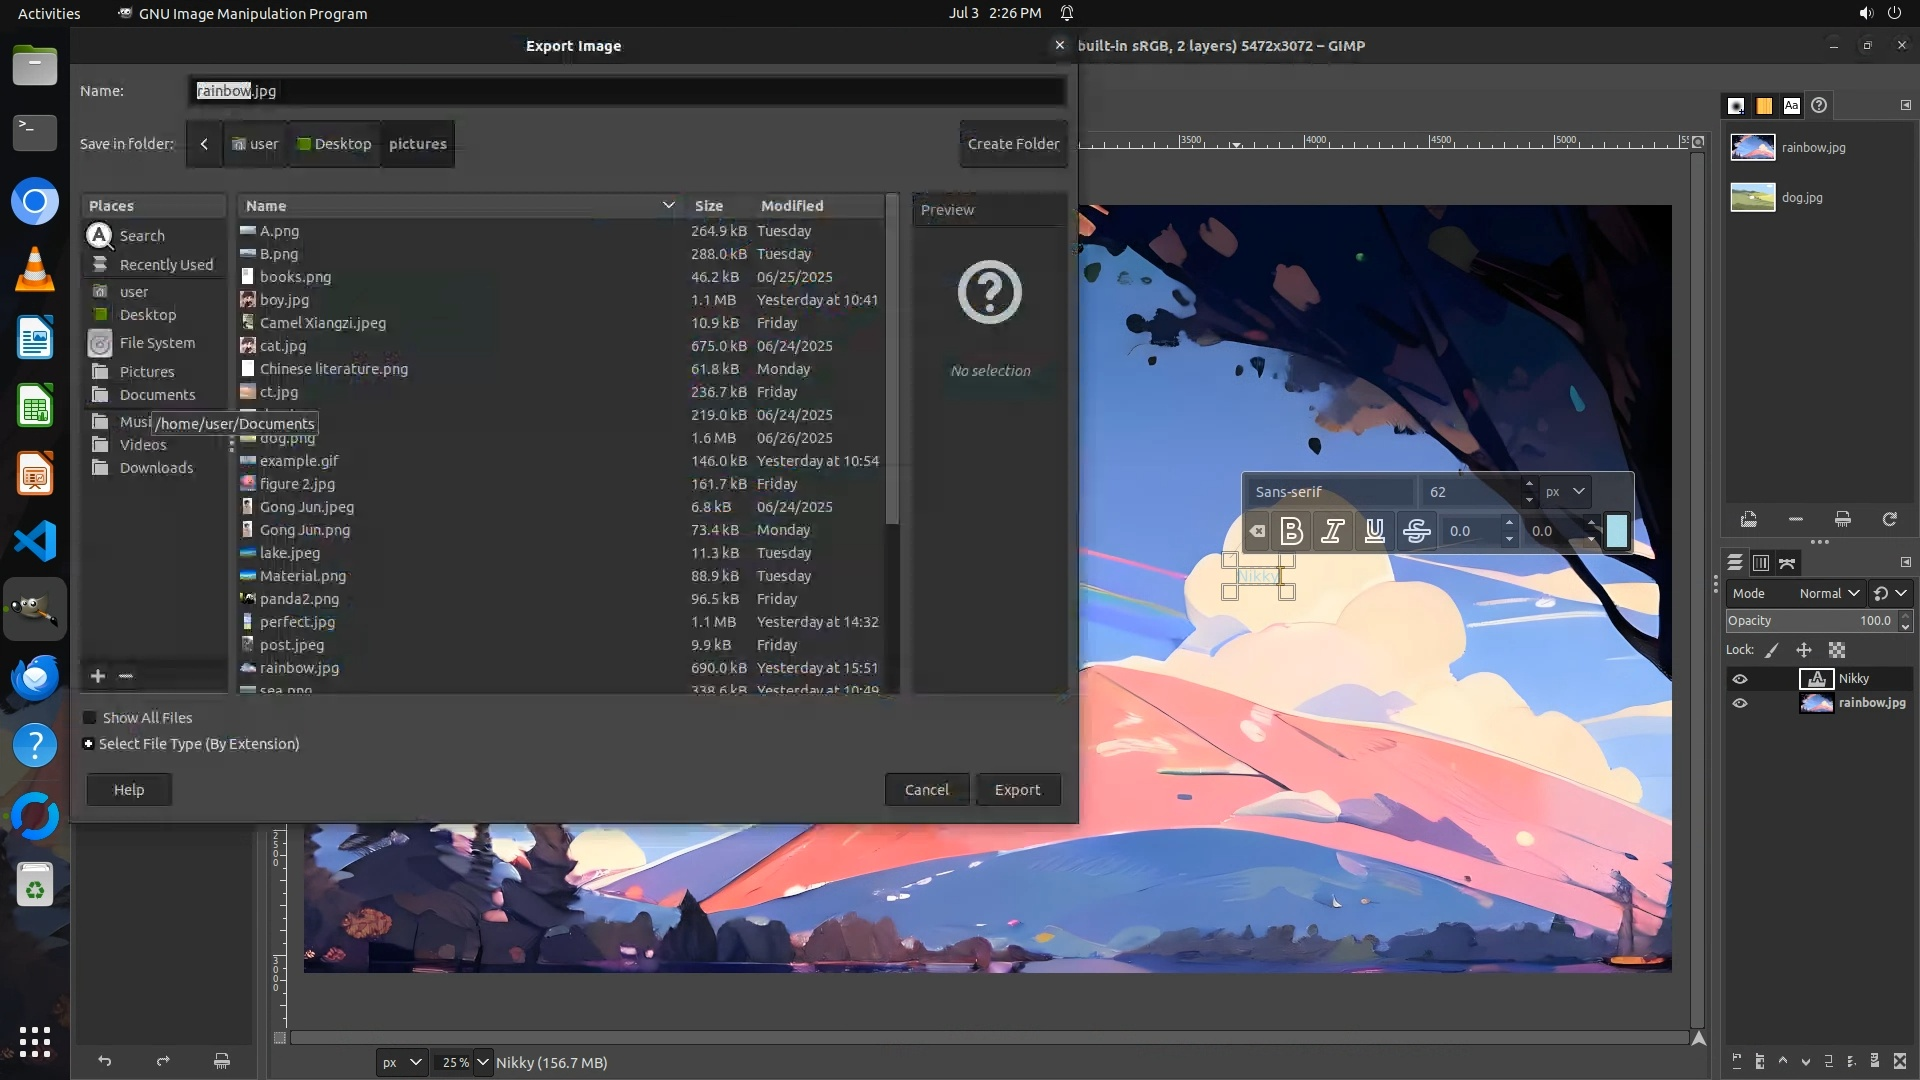Click the Export button

[x=1017, y=790]
